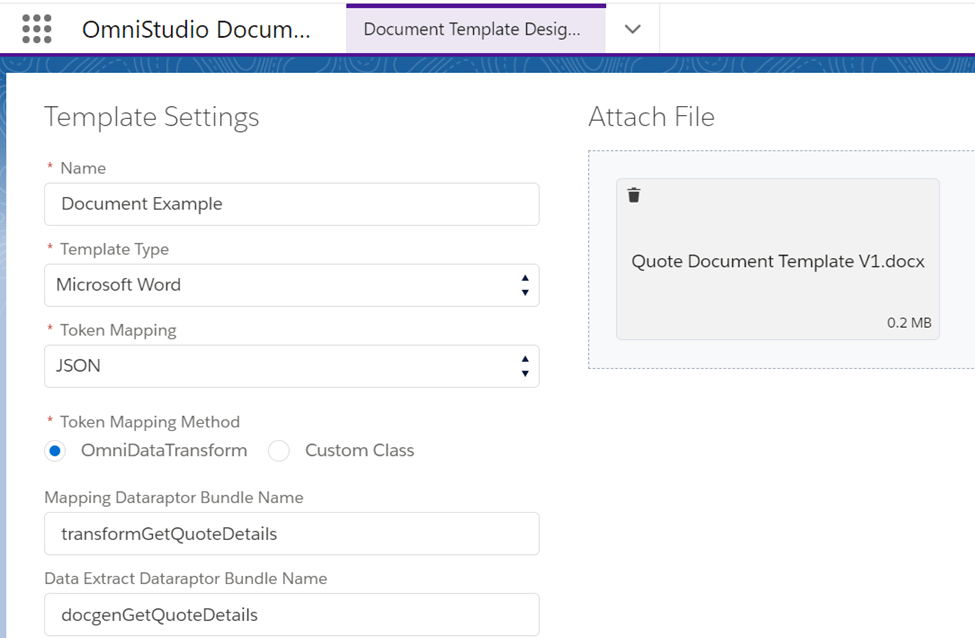Viewport: 975px width, 638px height.
Task: Click the Template Settings heading
Action: (x=151, y=117)
